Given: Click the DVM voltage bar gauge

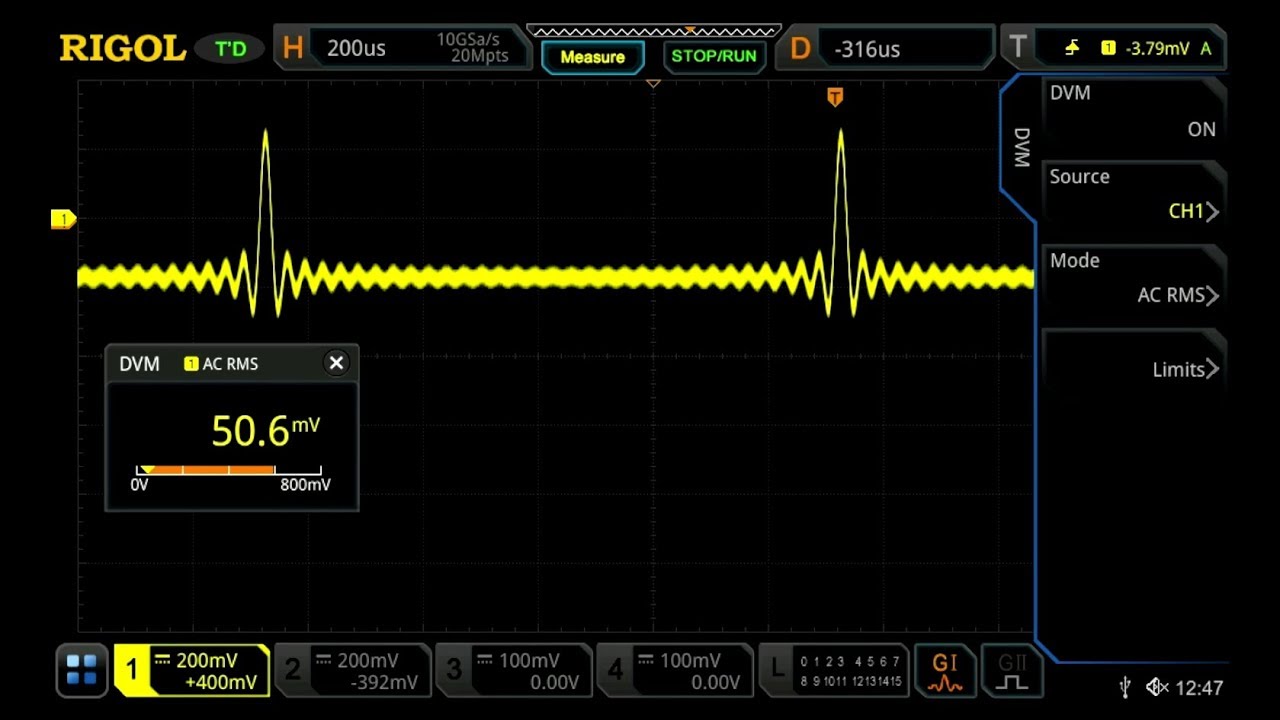Looking at the screenshot, I should tap(229, 469).
